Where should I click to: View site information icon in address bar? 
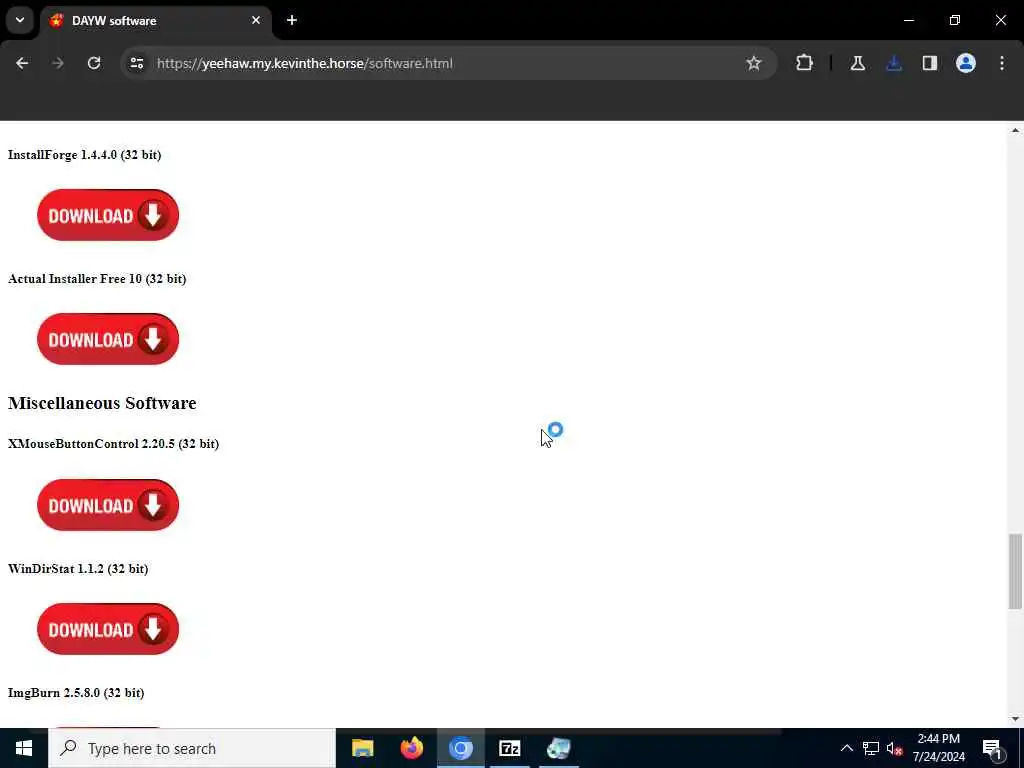[x=136, y=63]
